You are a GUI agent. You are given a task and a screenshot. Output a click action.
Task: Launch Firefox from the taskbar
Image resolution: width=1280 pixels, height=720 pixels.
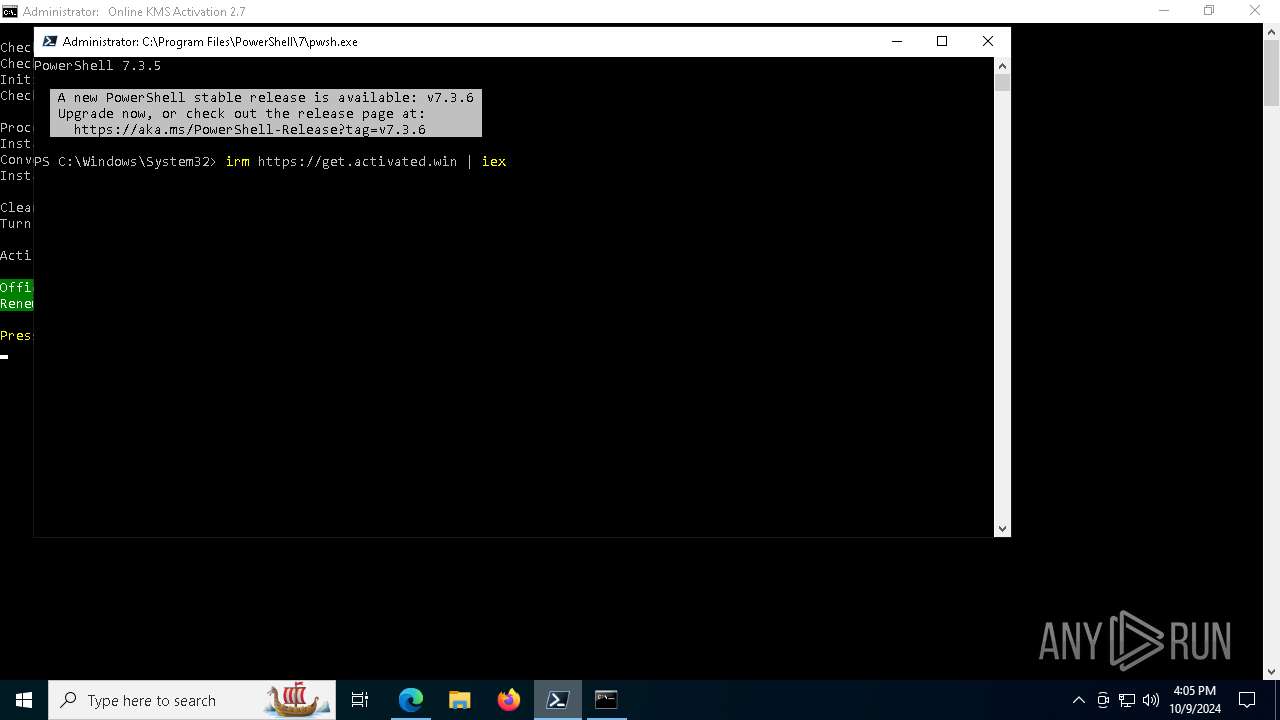click(x=509, y=700)
